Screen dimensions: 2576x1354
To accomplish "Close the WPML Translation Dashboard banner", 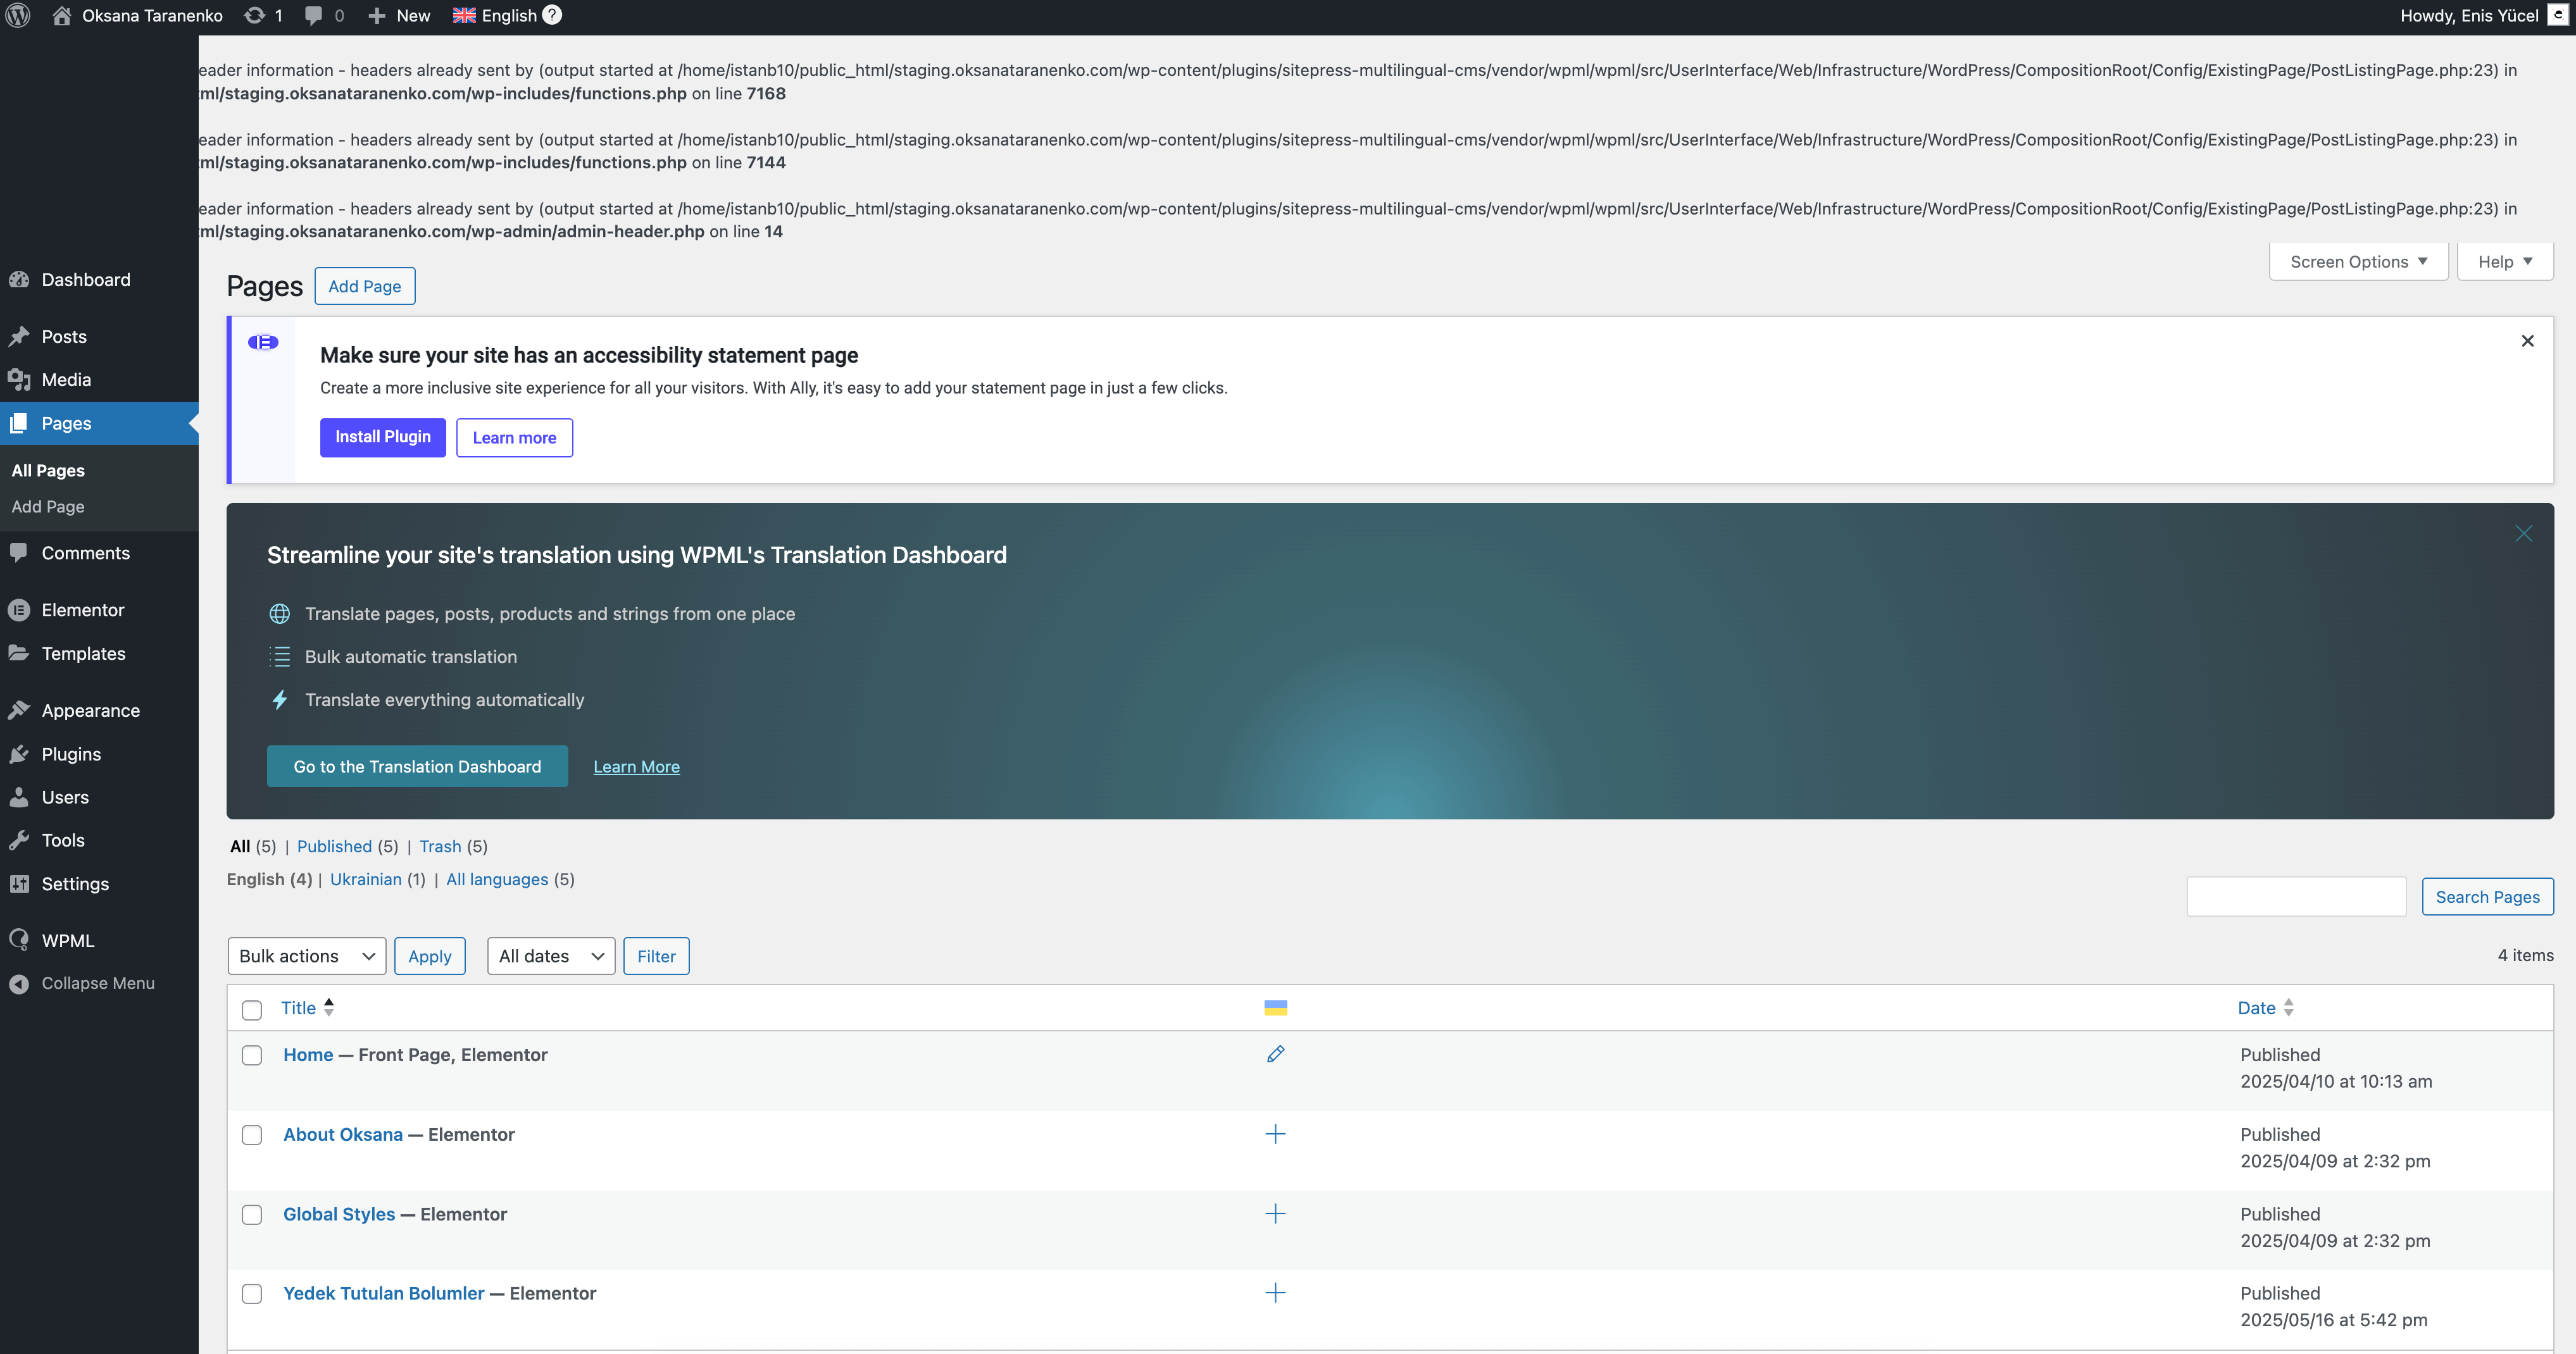I will tap(2523, 534).
